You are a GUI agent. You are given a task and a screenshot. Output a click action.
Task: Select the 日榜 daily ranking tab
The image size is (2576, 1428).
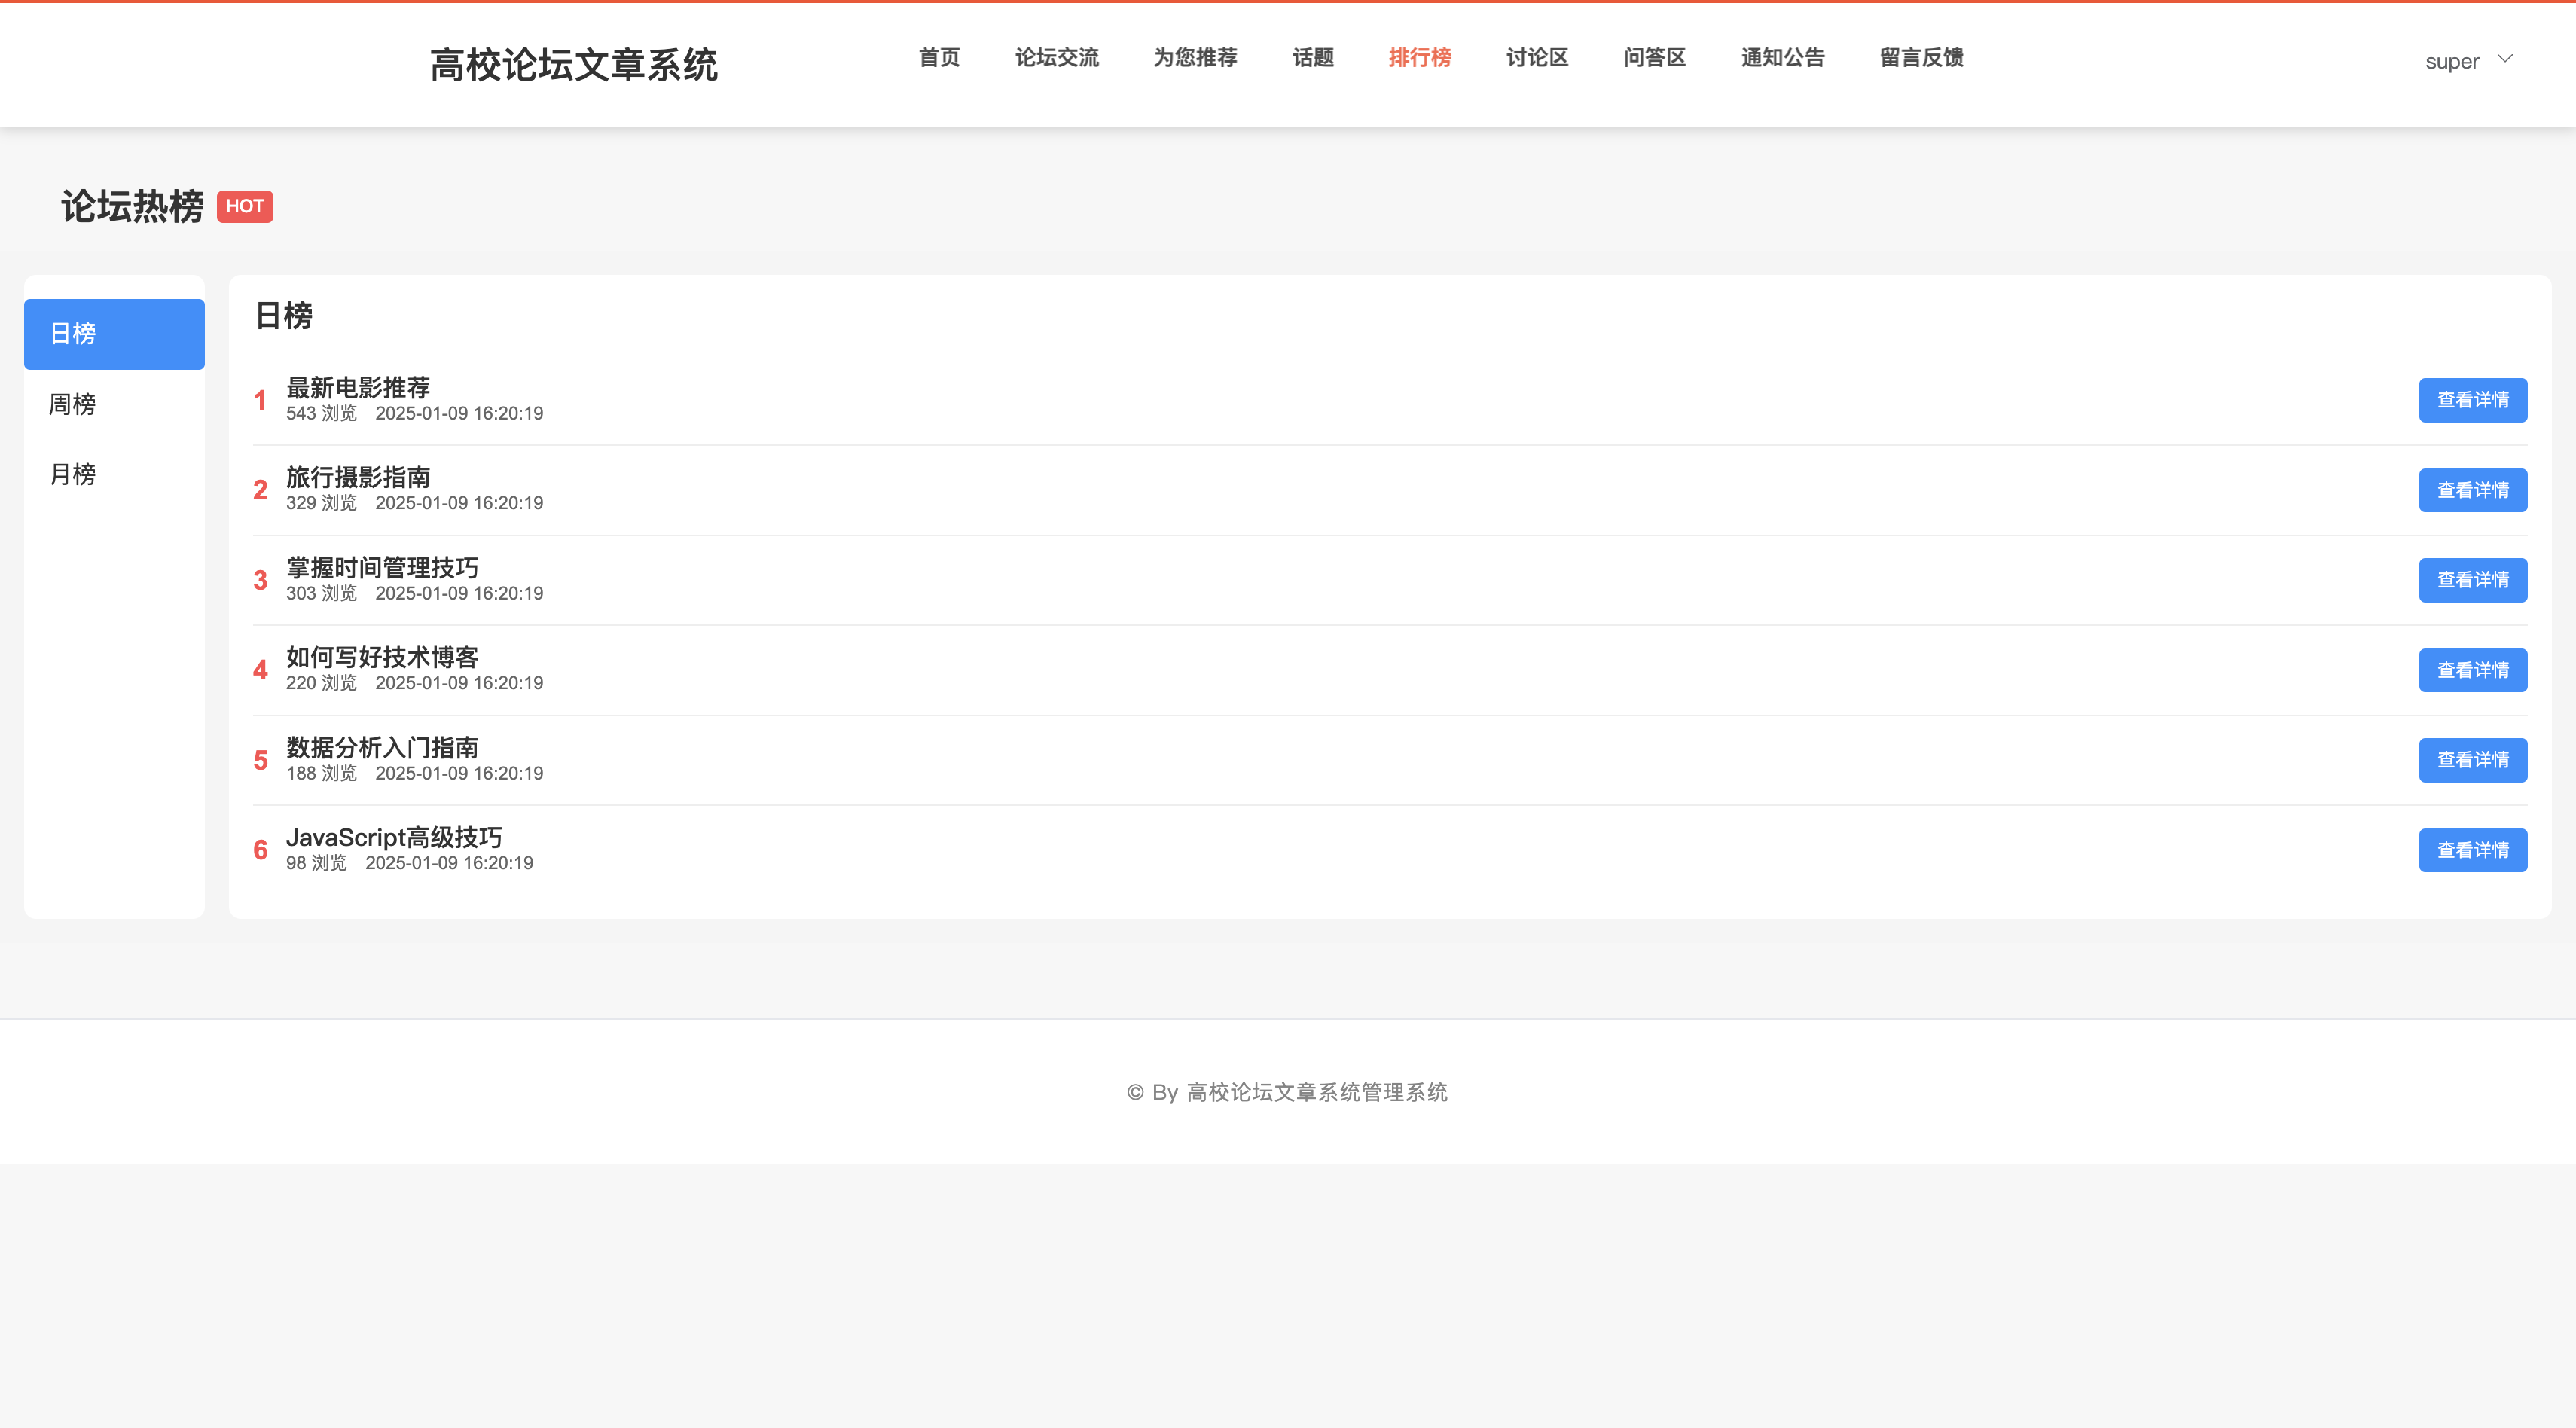[x=73, y=334]
